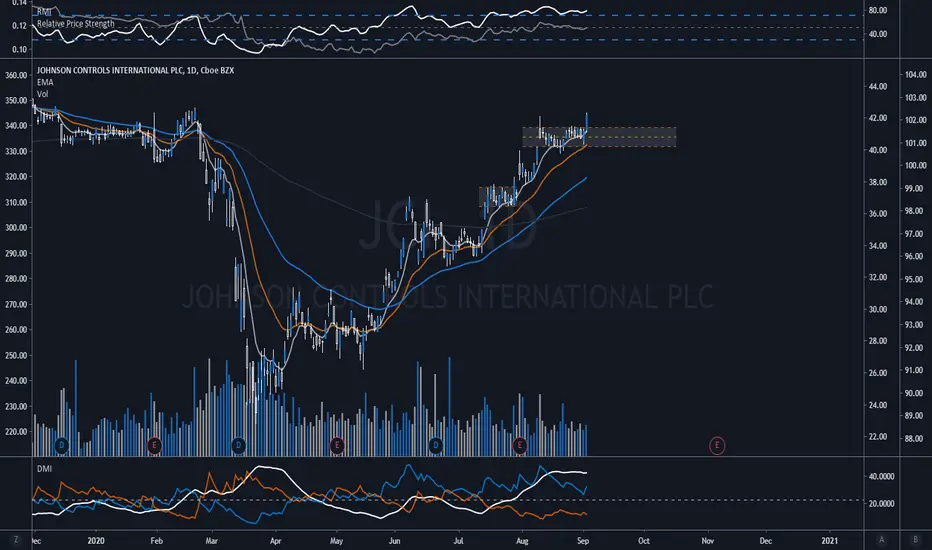Click the 44.00 value on right price scale

tap(878, 86)
